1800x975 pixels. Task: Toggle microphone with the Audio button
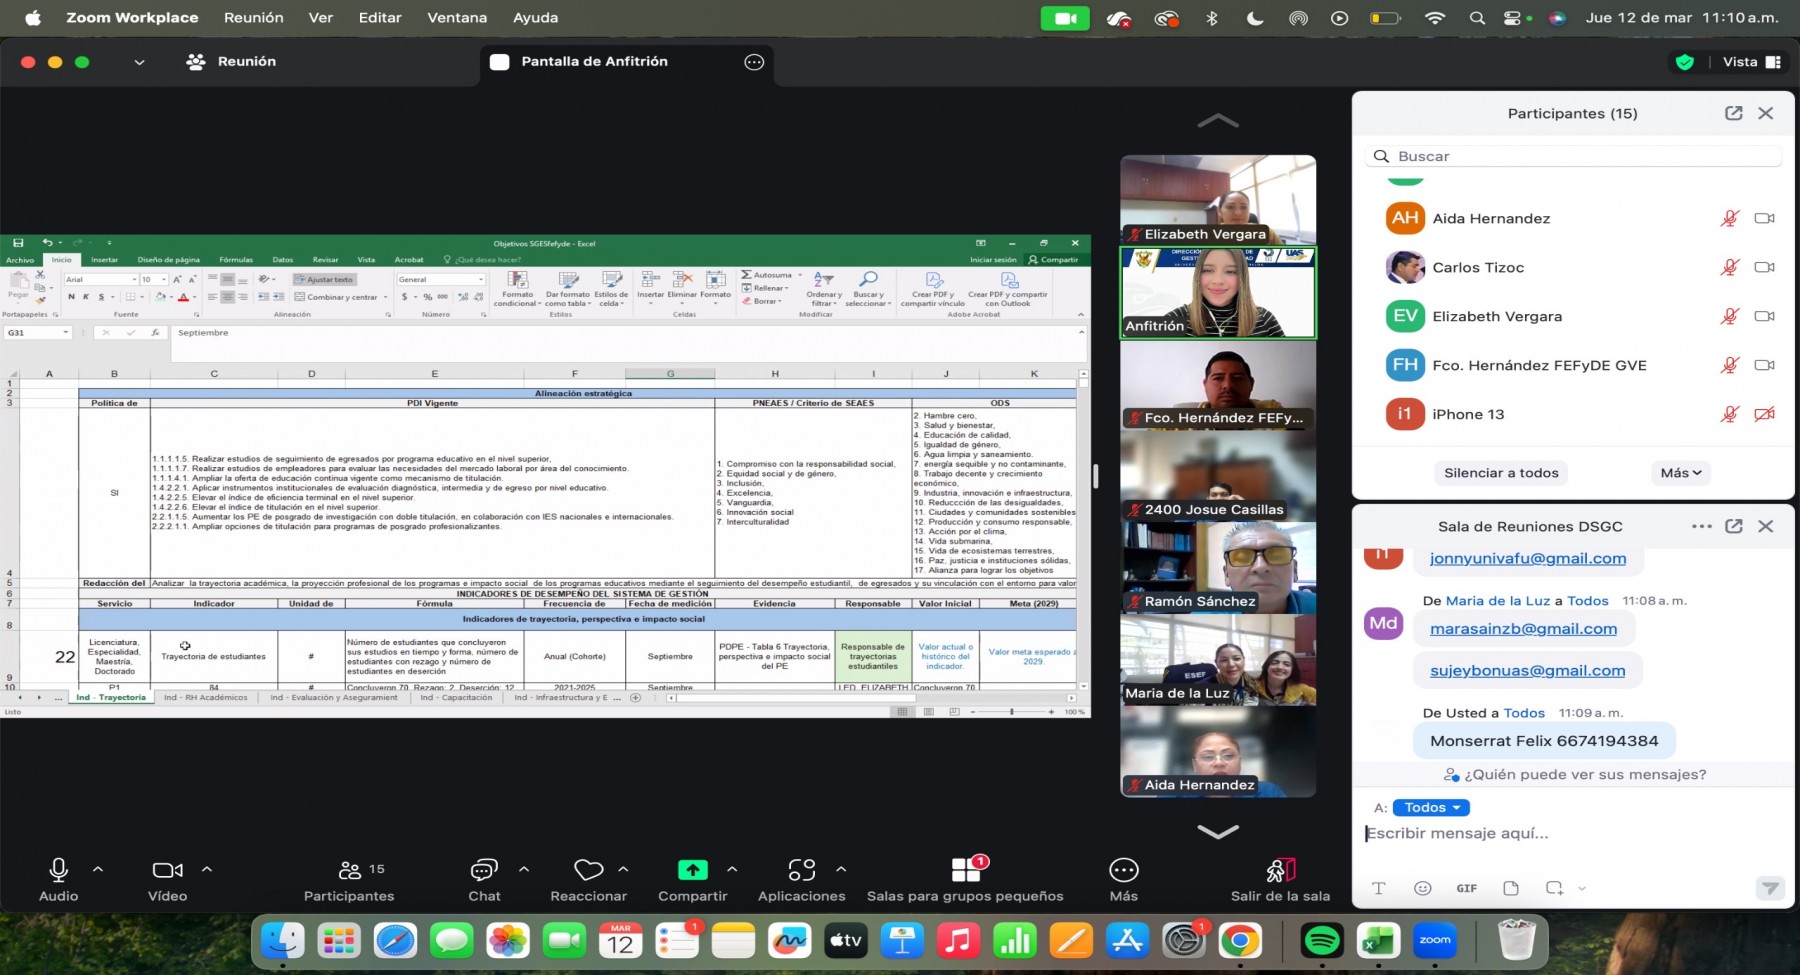click(59, 870)
